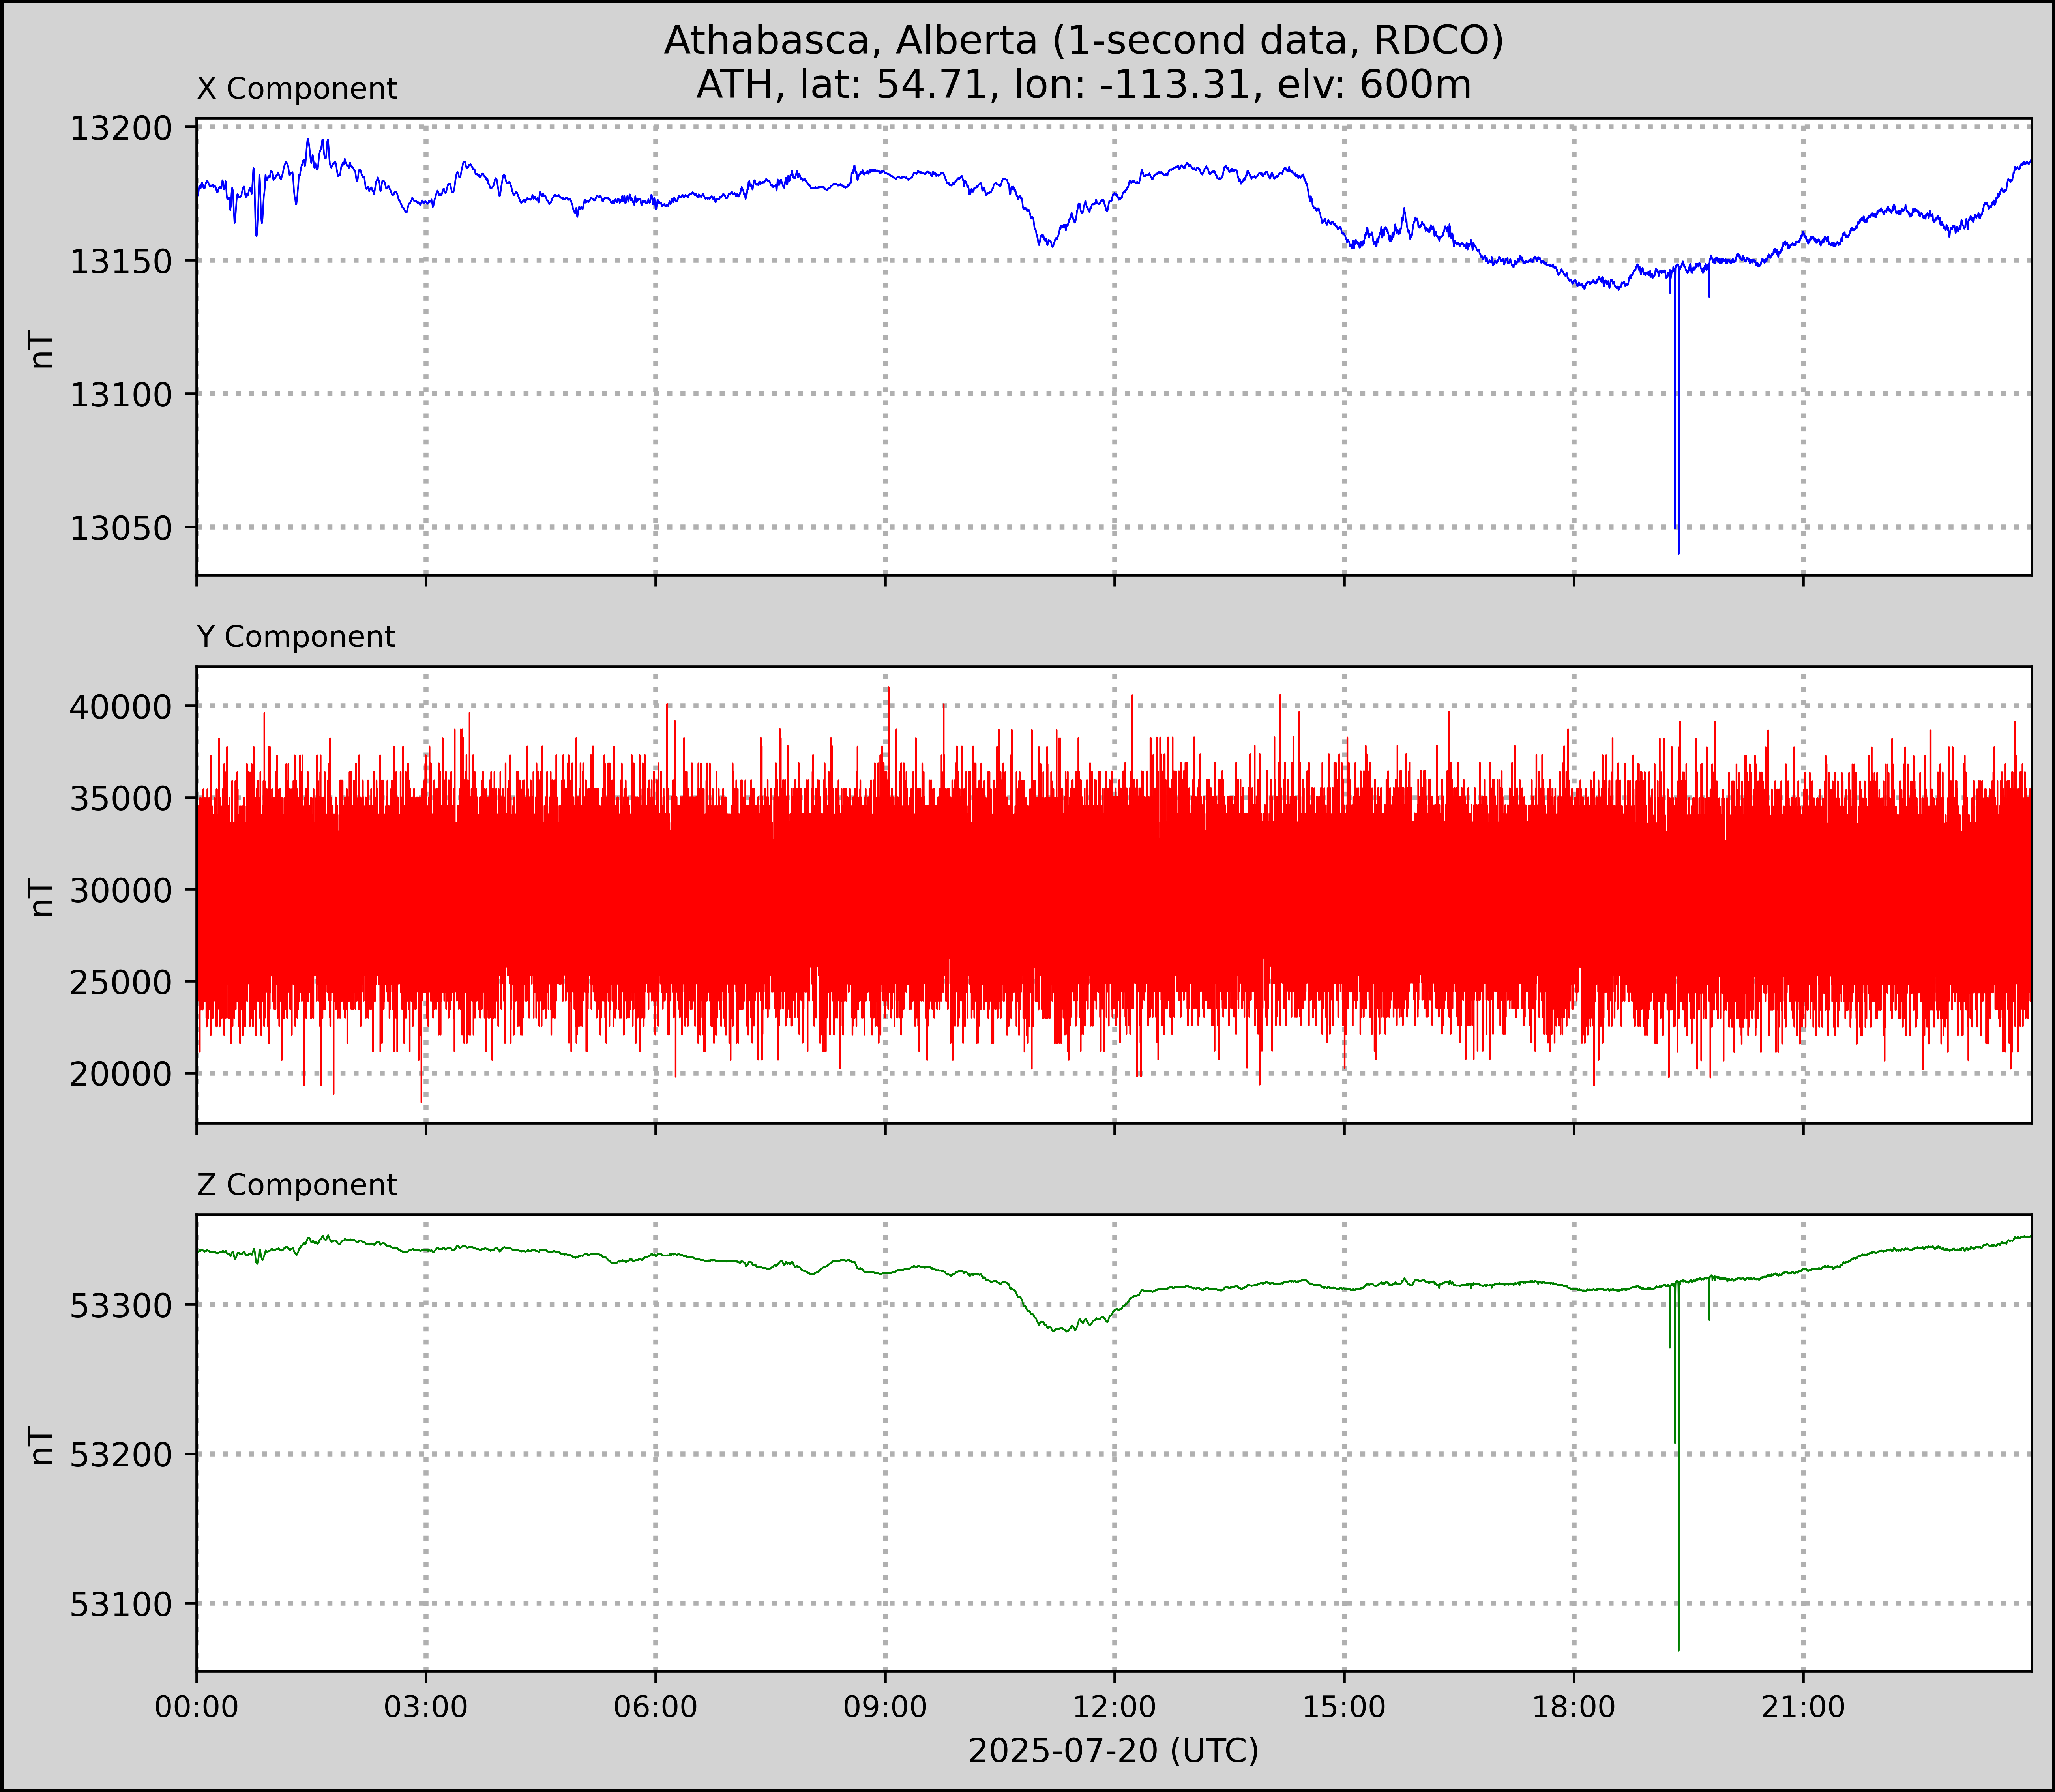Screen dimensions: 2055x1792
Task: Click the 00:00 time tick label
Action: click(x=197, y=1707)
